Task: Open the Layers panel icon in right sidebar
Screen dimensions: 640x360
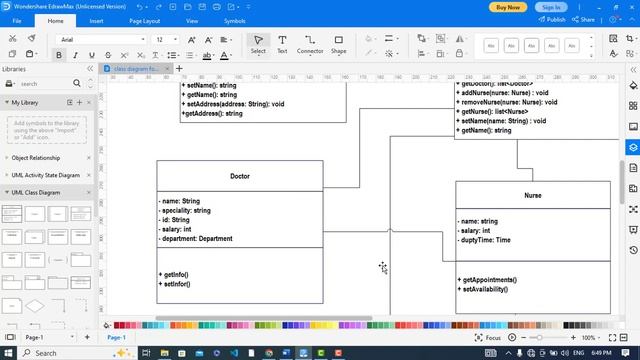Action: pyautogui.click(x=633, y=147)
